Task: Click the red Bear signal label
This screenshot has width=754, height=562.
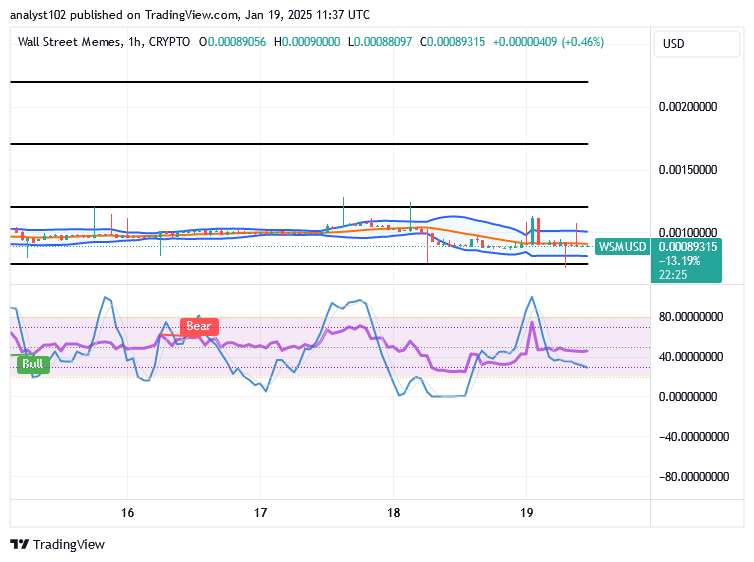Action: coord(199,326)
